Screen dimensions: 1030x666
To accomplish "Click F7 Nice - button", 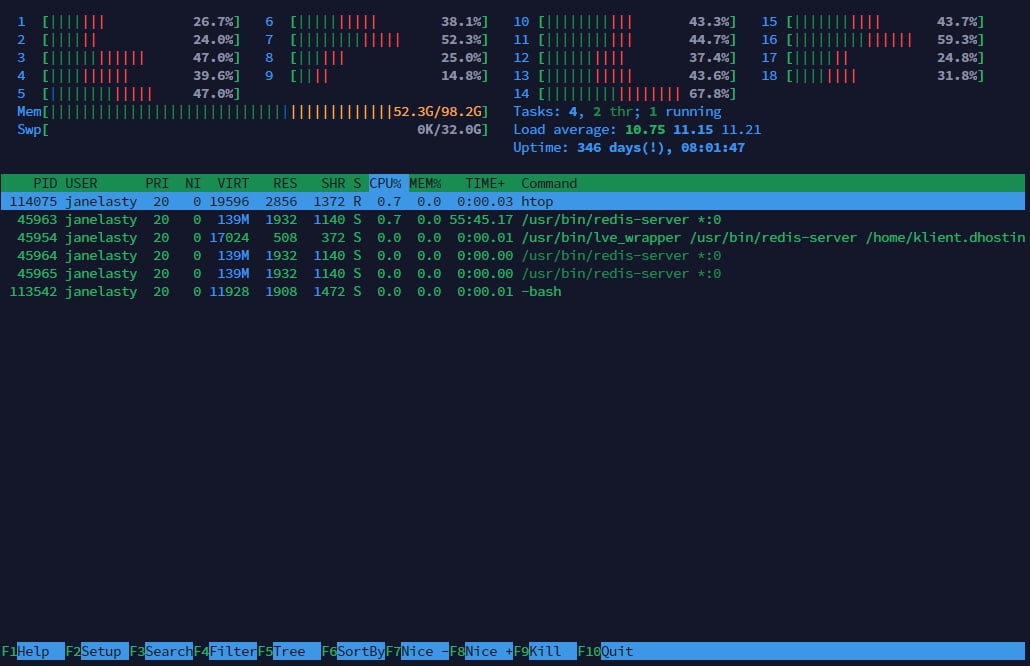I will [417, 651].
